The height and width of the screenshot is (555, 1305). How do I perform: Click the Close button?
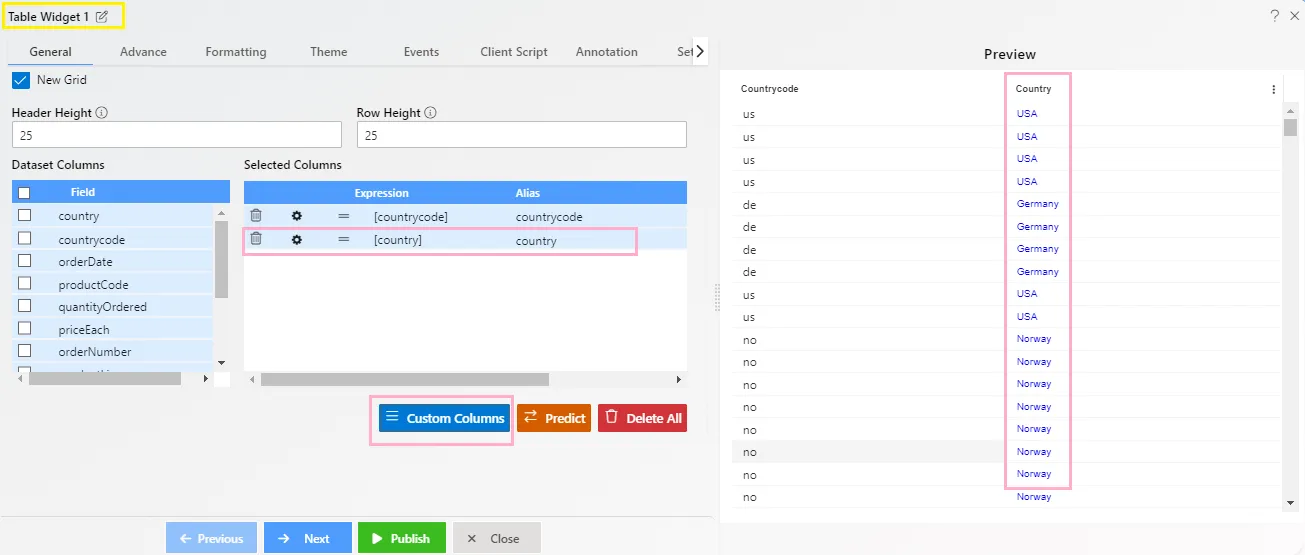click(497, 538)
